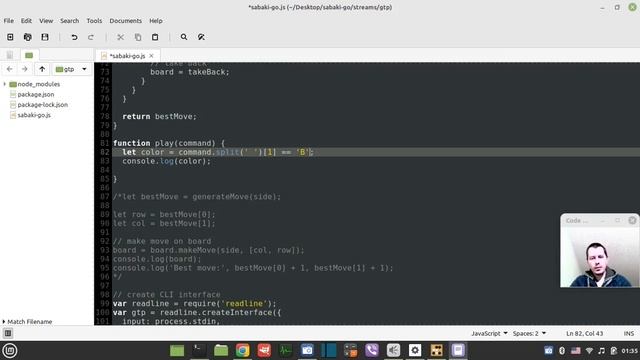Open the Bluetooth tray icon
640x360 pixels.
tap(562, 351)
